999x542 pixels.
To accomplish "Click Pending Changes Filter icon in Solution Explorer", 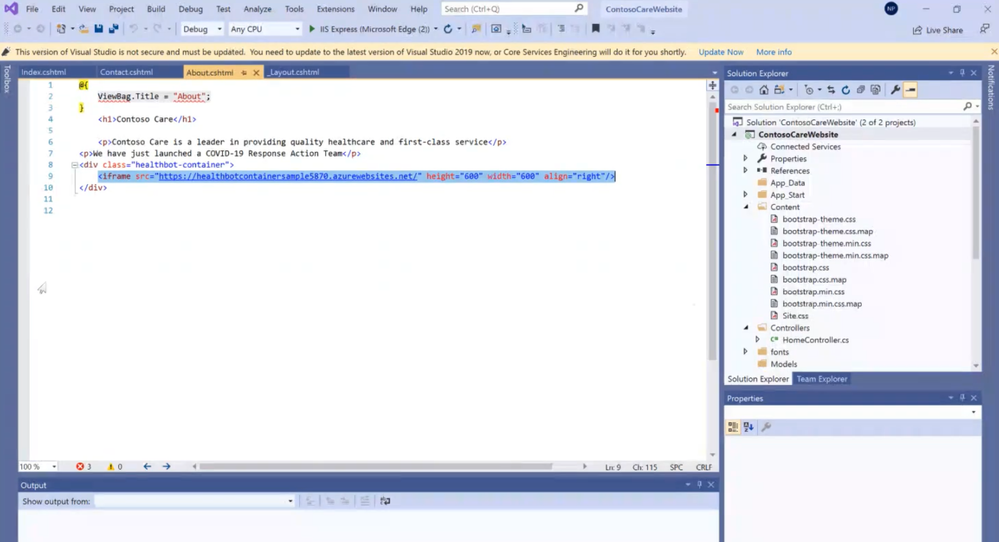I will pos(809,90).
